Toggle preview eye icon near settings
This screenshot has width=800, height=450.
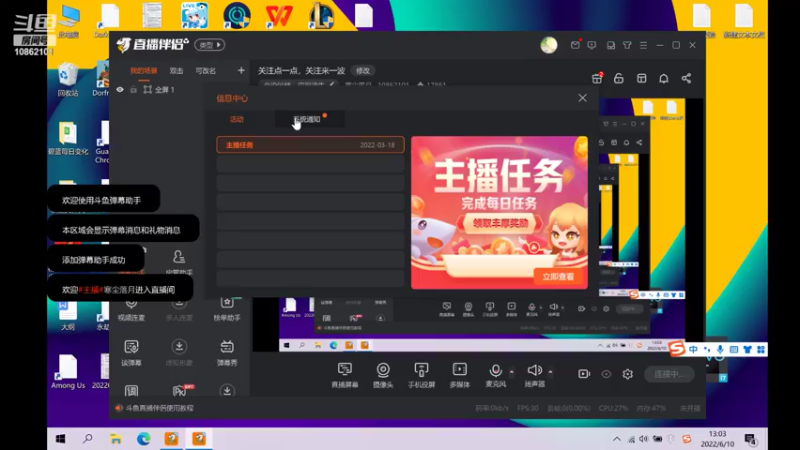click(606, 374)
